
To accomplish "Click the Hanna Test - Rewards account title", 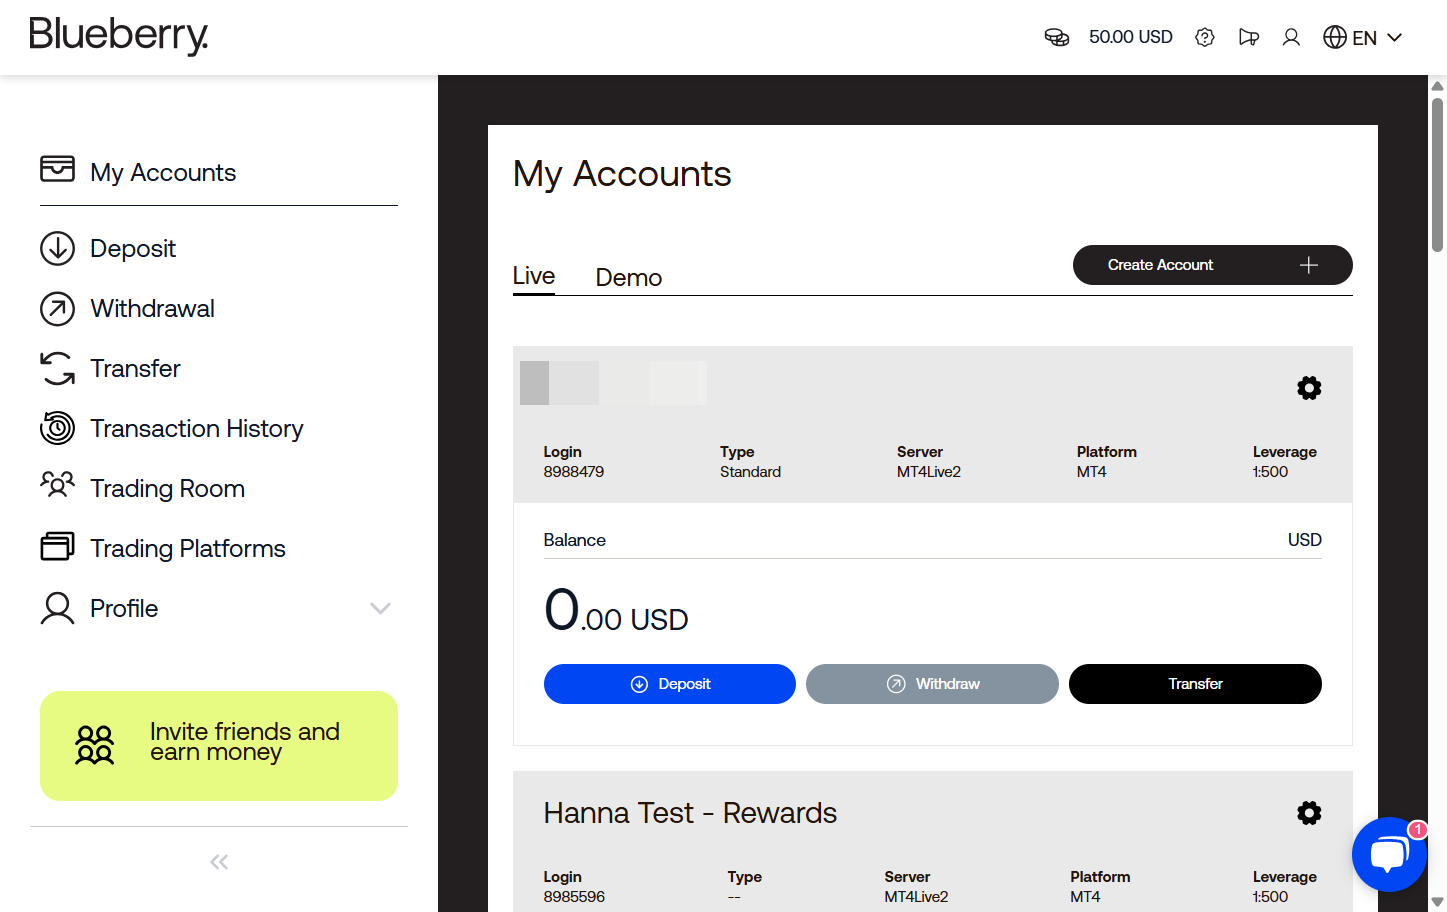I will [690, 813].
